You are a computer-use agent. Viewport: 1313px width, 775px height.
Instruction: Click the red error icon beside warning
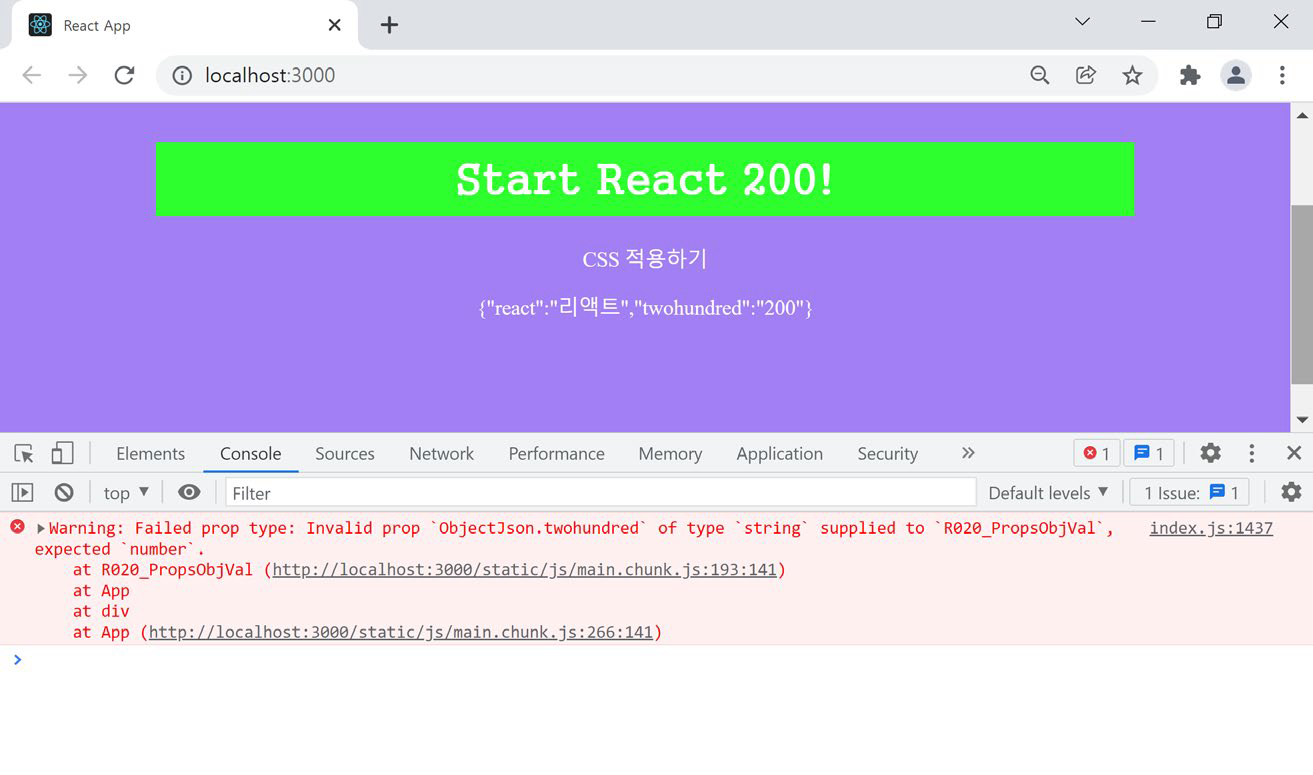point(17,527)
